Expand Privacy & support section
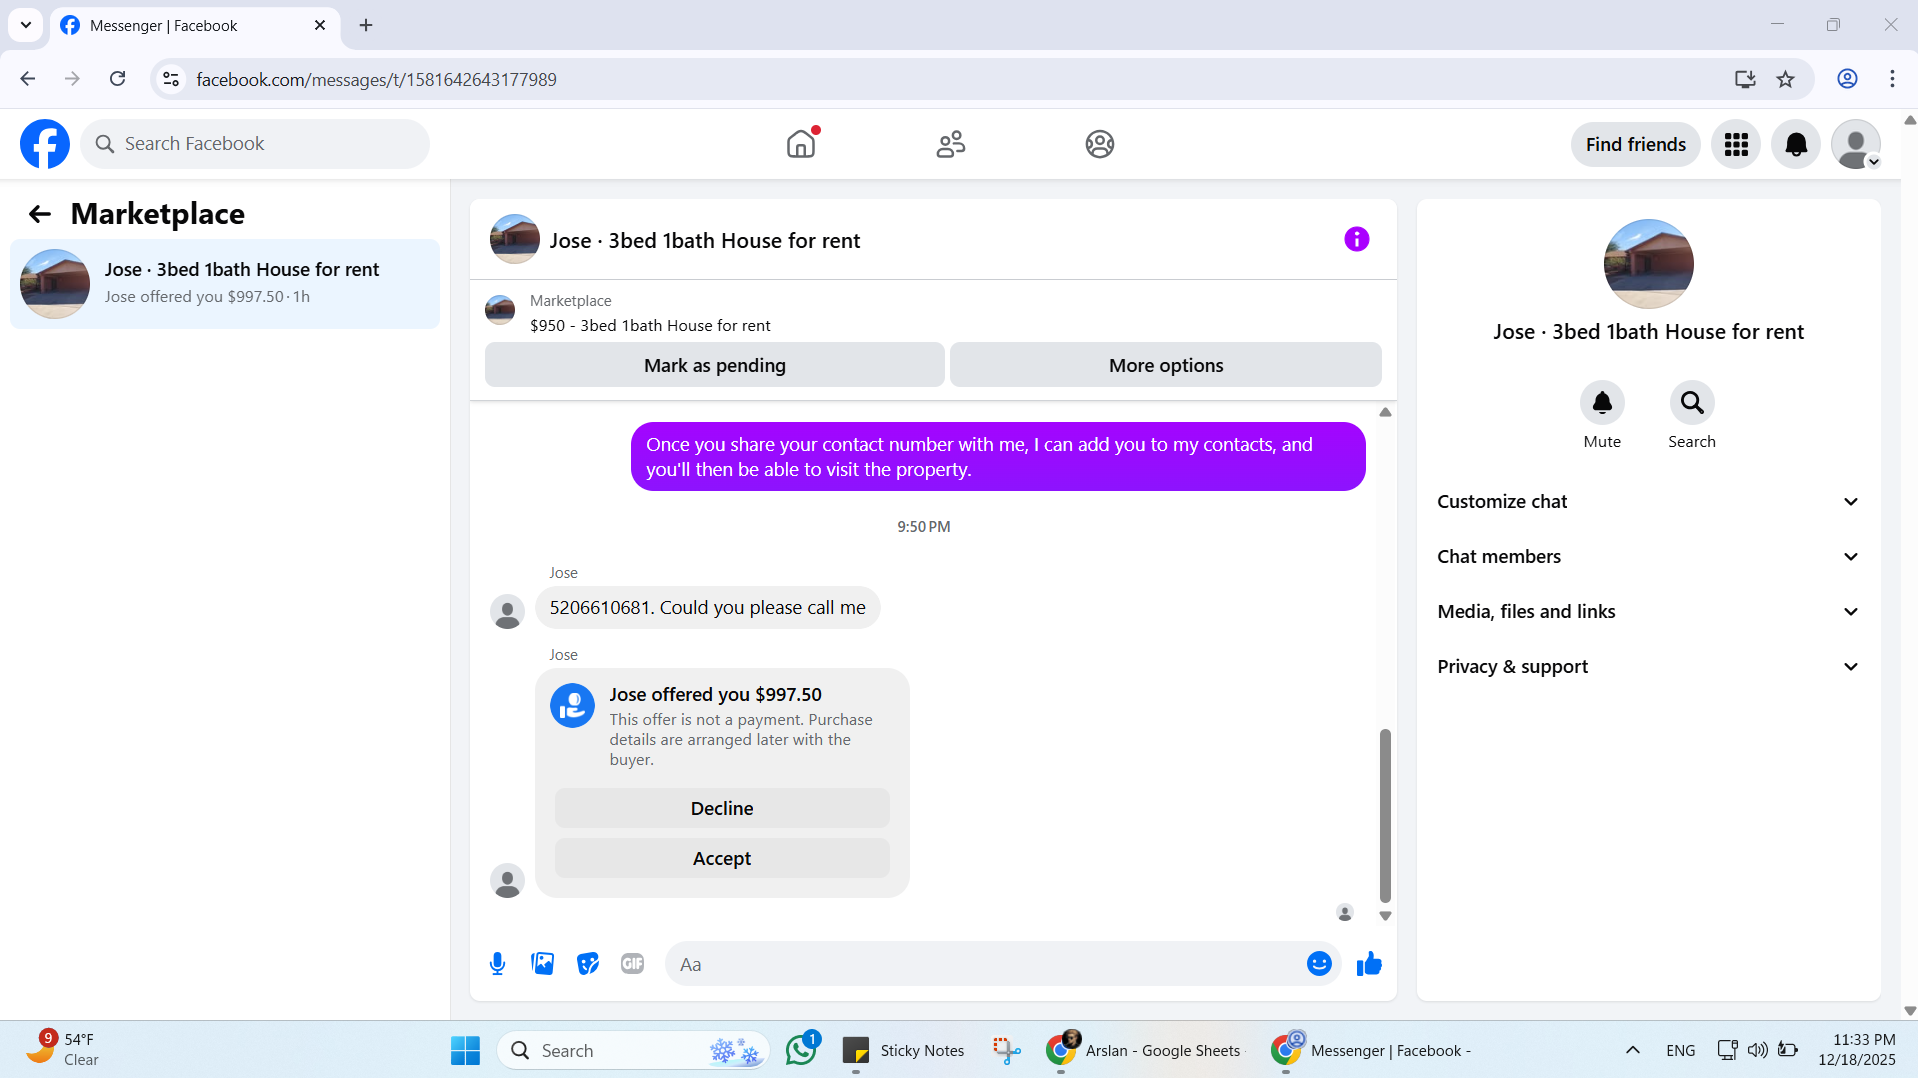This screenshot has height=1078, width=1918. coord(1648,667)
